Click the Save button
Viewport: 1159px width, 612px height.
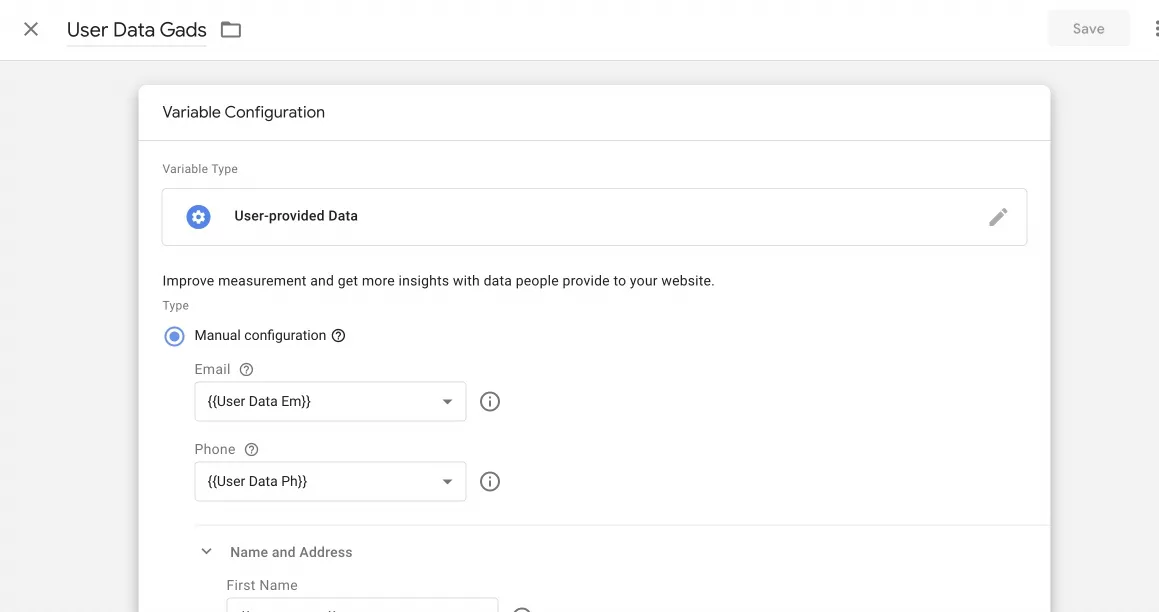pyautogui.click(x=1088, y=29)
